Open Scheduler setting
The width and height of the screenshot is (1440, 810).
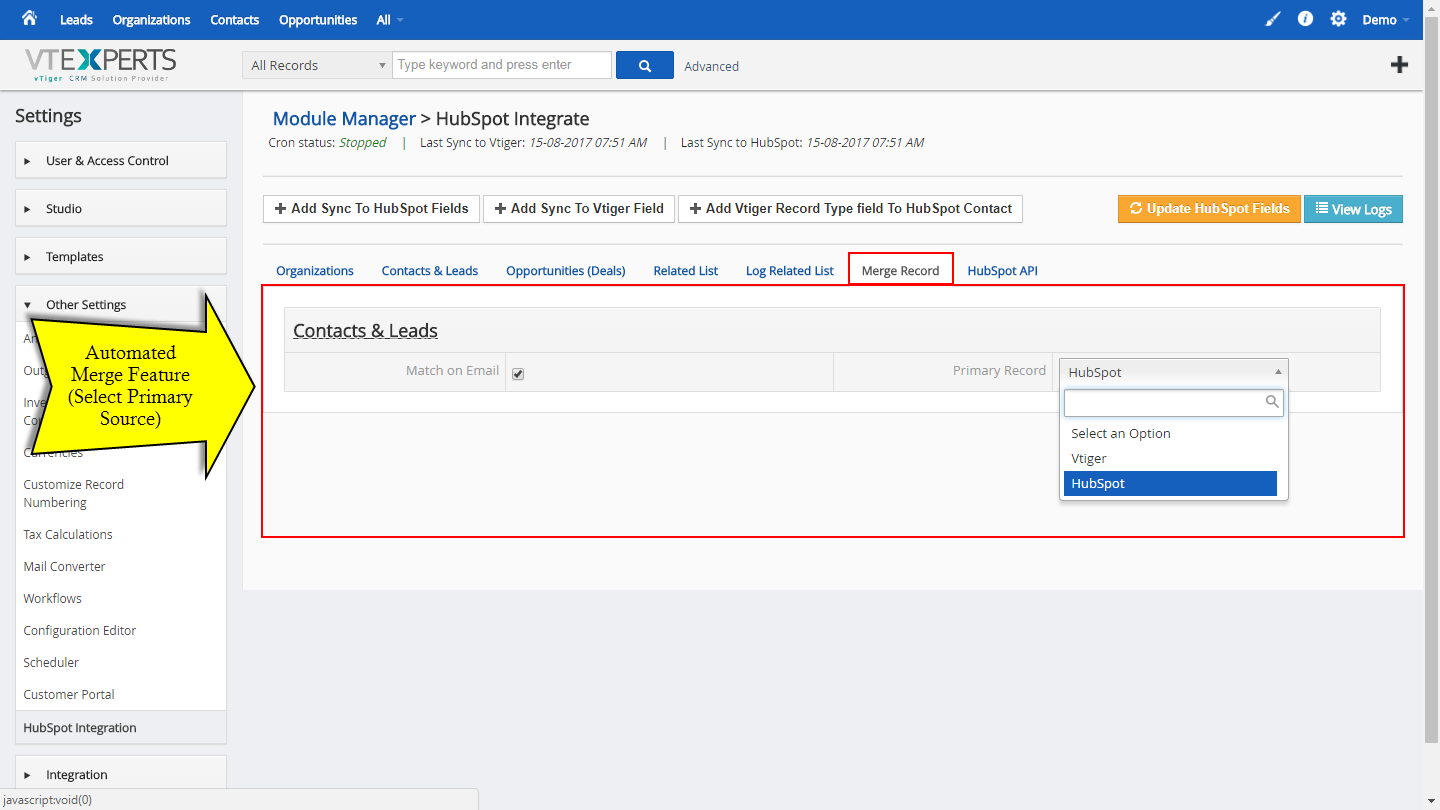tap(51, 662)
